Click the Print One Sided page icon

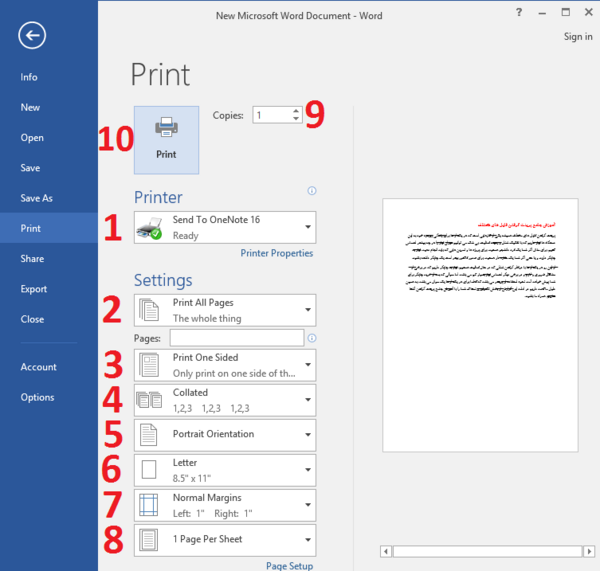click(x=149, y=365)
